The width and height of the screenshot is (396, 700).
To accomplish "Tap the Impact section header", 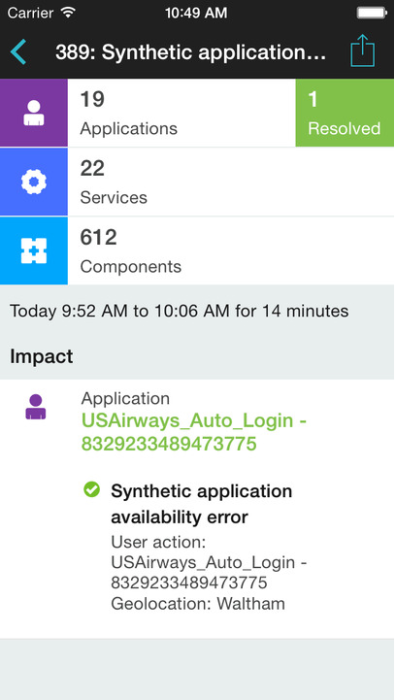I will pyautogui.click(x=42, y=357).
